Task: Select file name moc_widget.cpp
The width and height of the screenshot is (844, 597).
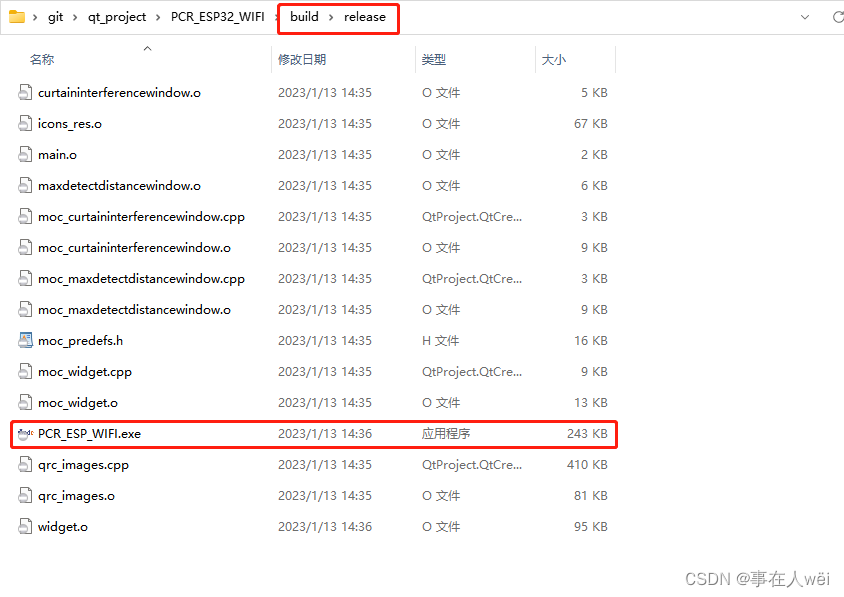Action: (85, 372)
